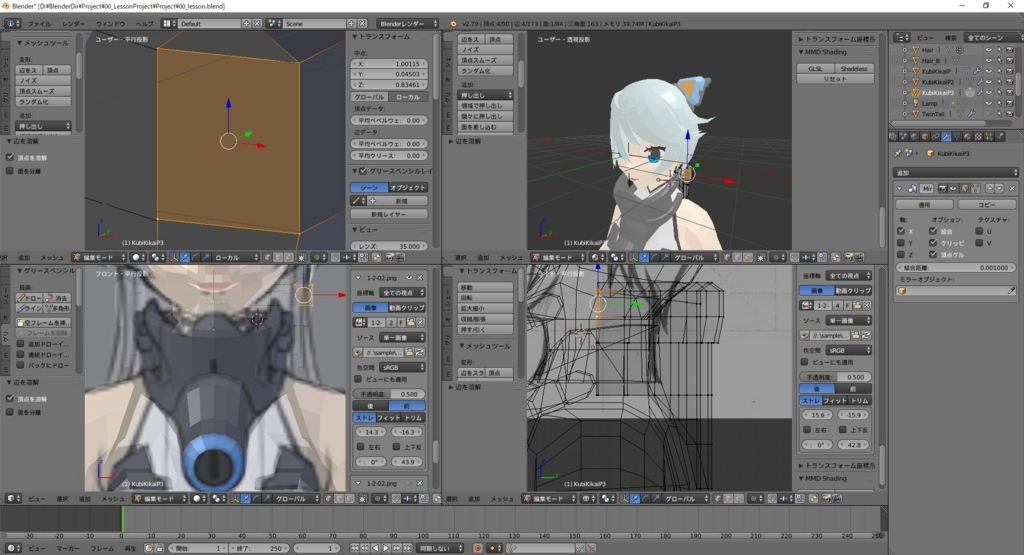This screenshot has width=1024, height=555.
Task: Open the ローカル transform orientation dropdown
Action: tap(236, 257)
